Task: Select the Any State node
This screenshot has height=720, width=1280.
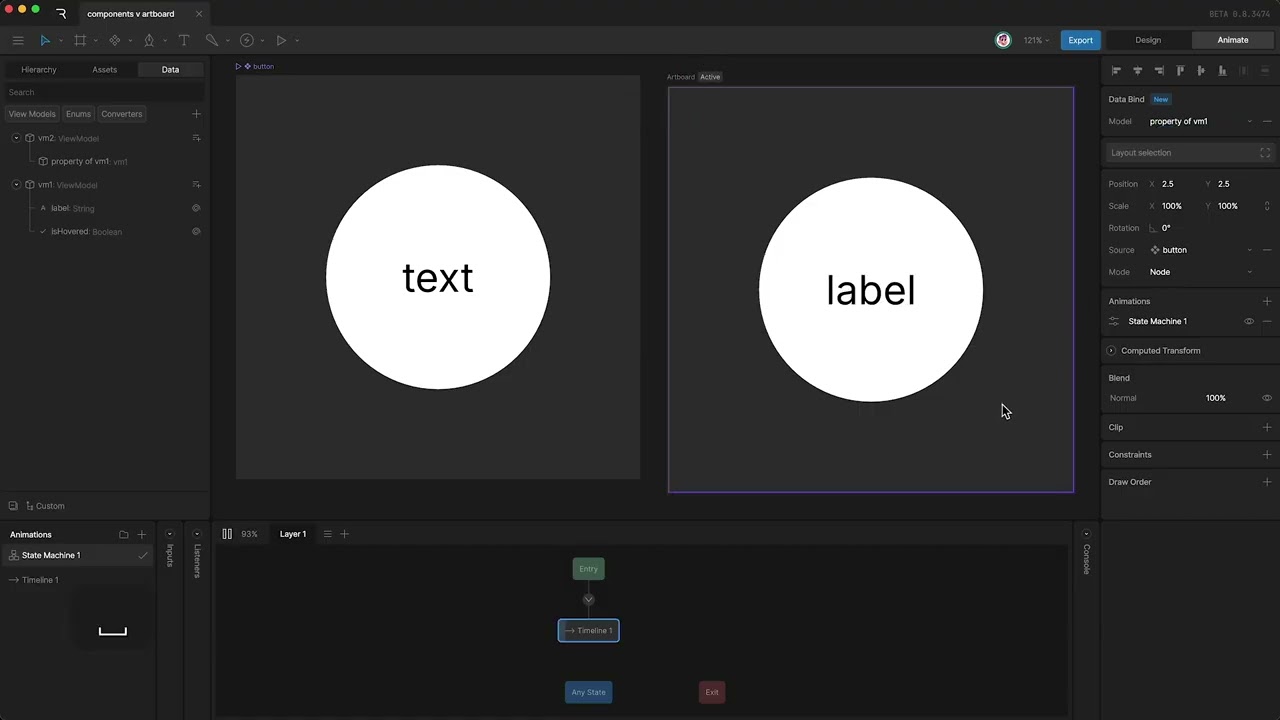Action: point(588,692)
